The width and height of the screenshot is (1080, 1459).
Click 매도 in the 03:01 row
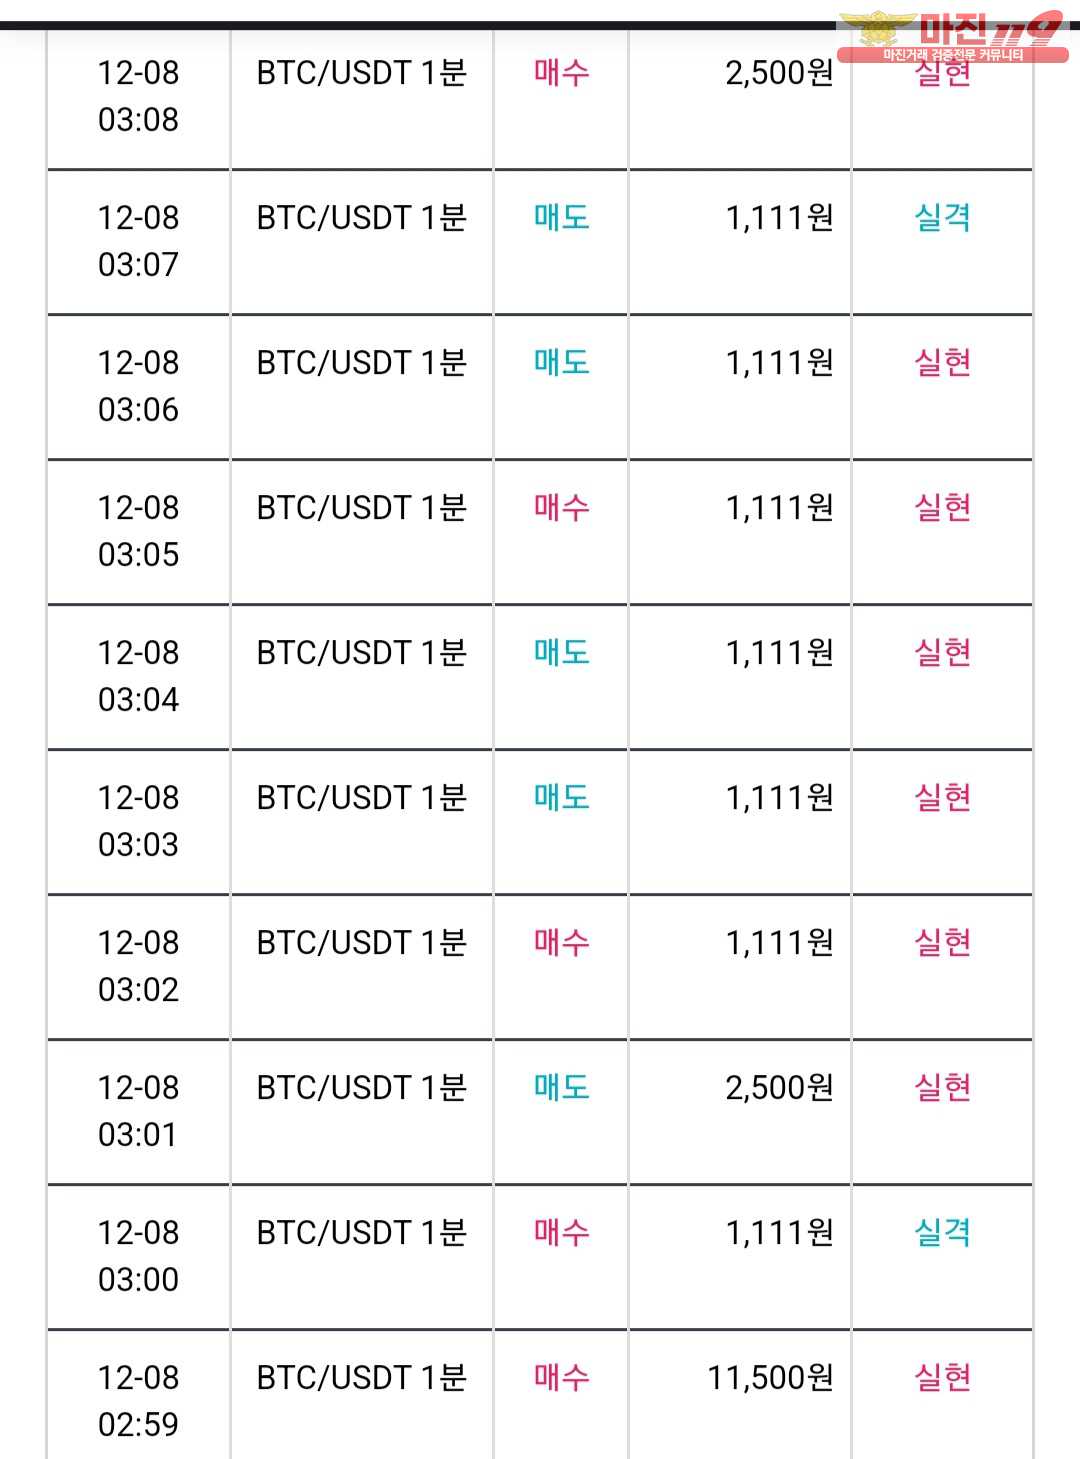pos(561,1088)
